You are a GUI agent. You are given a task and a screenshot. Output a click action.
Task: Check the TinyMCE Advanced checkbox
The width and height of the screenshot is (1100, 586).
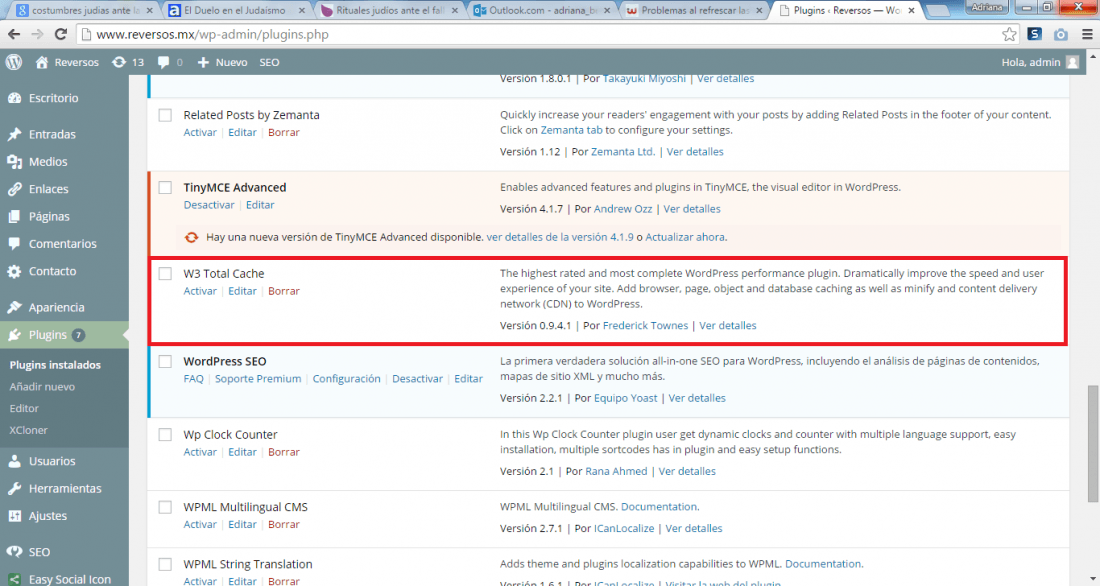tap(165, 187)
